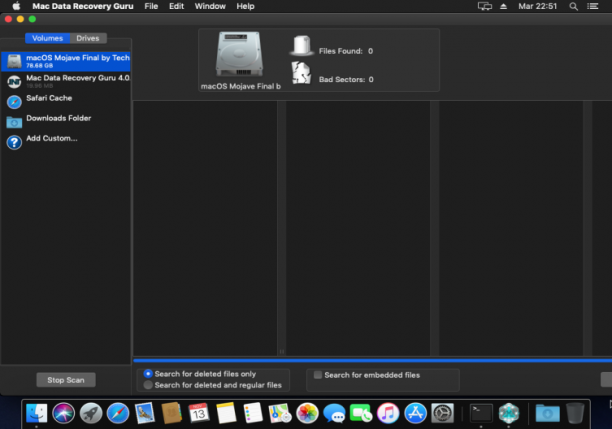Open Photos app in dock

307,413
